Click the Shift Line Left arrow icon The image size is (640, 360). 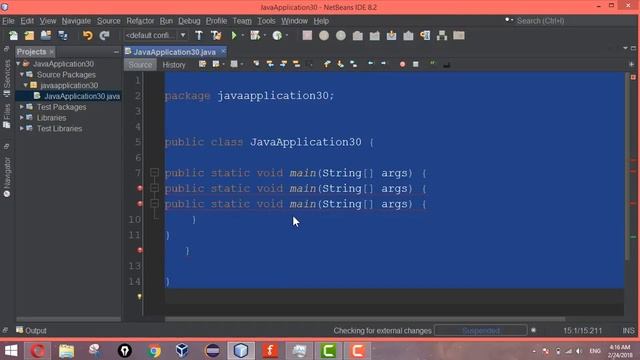pos(371,64)
